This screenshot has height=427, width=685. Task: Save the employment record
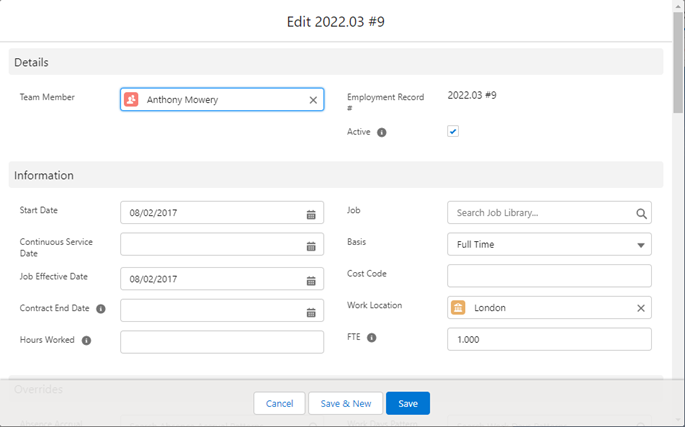[x=407, y=403]
